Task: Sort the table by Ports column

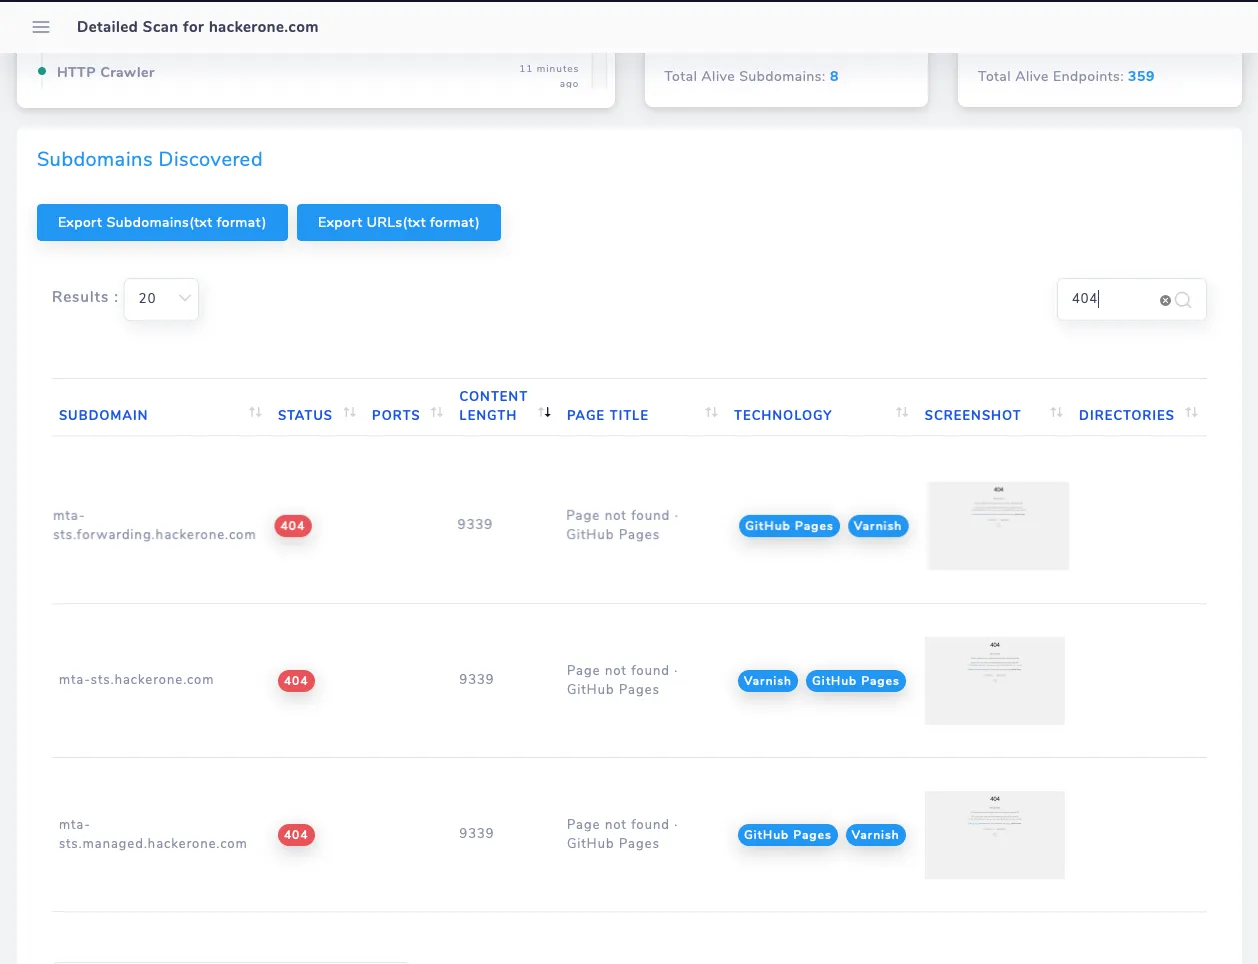Action: pyautogui.click(x=437, y=411)
